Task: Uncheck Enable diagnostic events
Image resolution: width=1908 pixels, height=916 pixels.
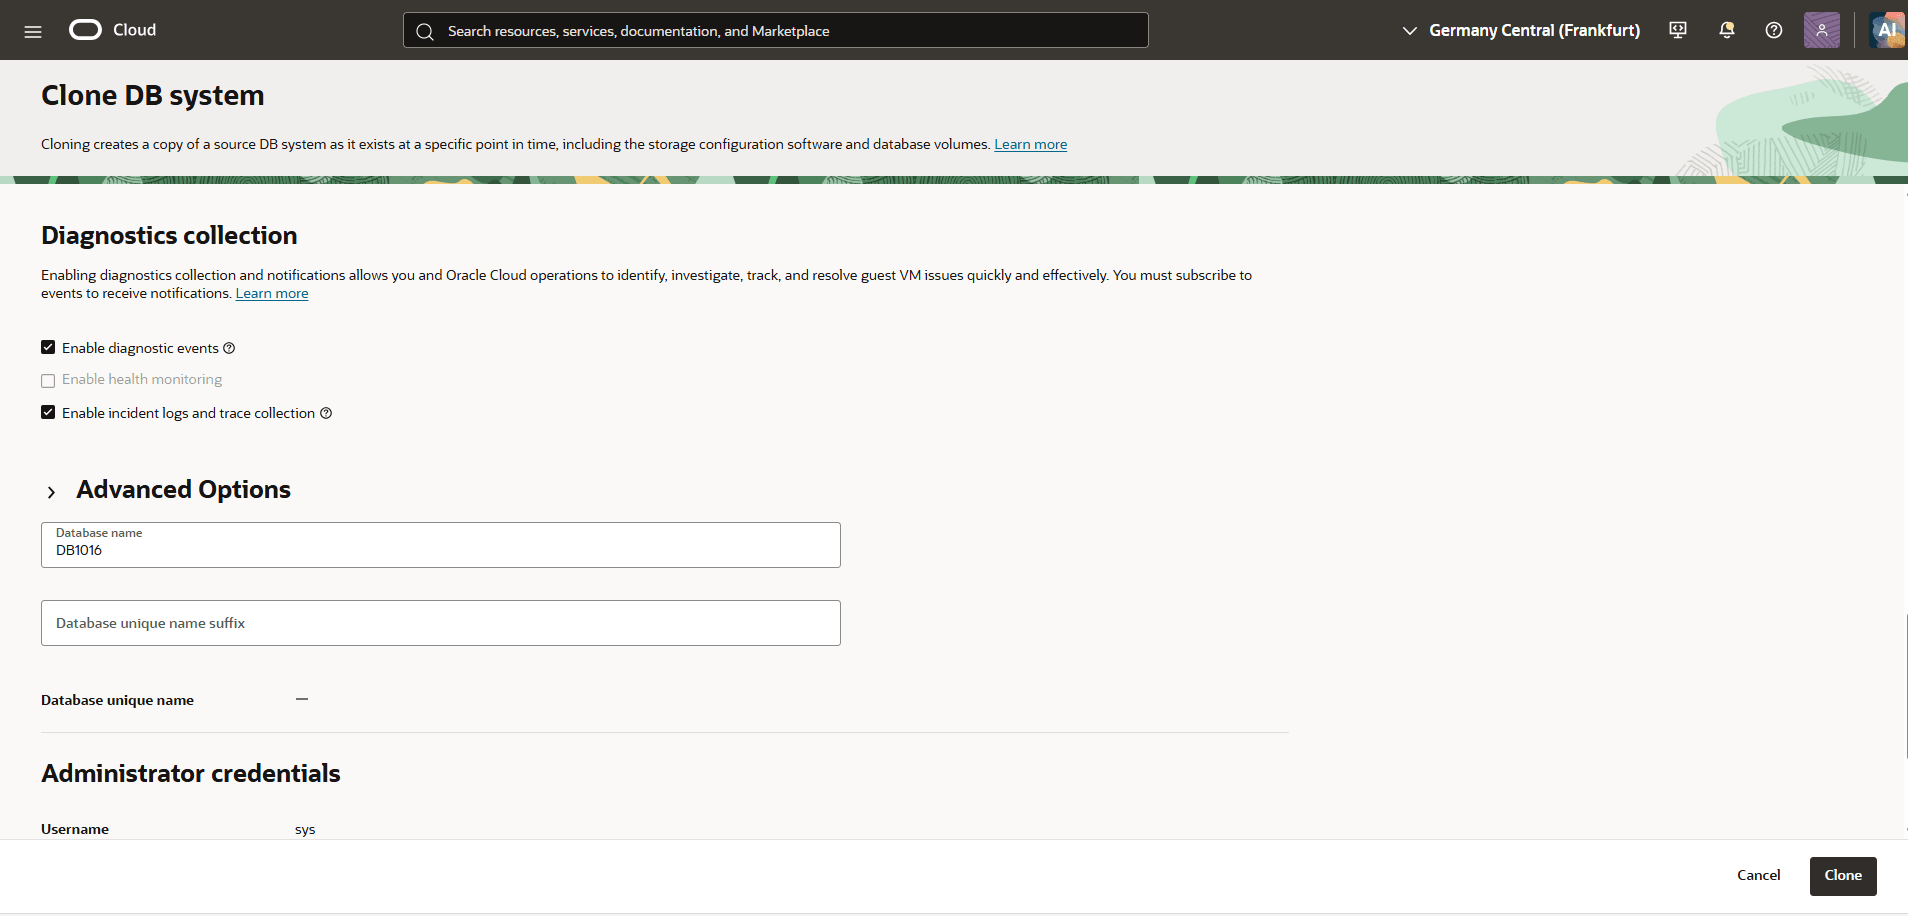Action: pyautogui.click(x=48, y=347)
